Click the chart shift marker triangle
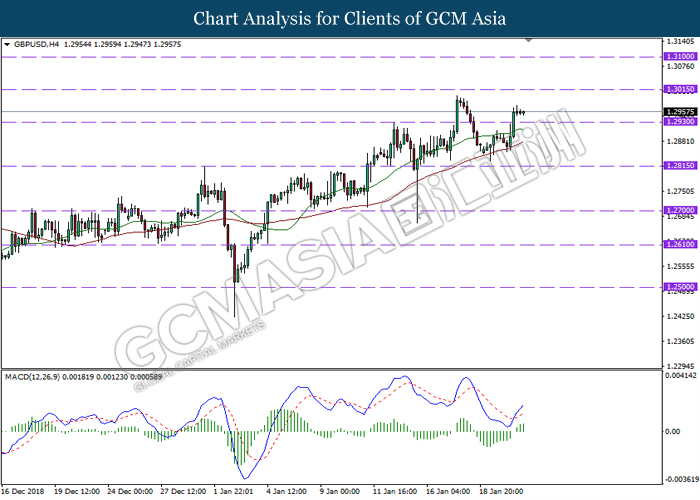Screen dimensions: 700x500 [529, 41]
